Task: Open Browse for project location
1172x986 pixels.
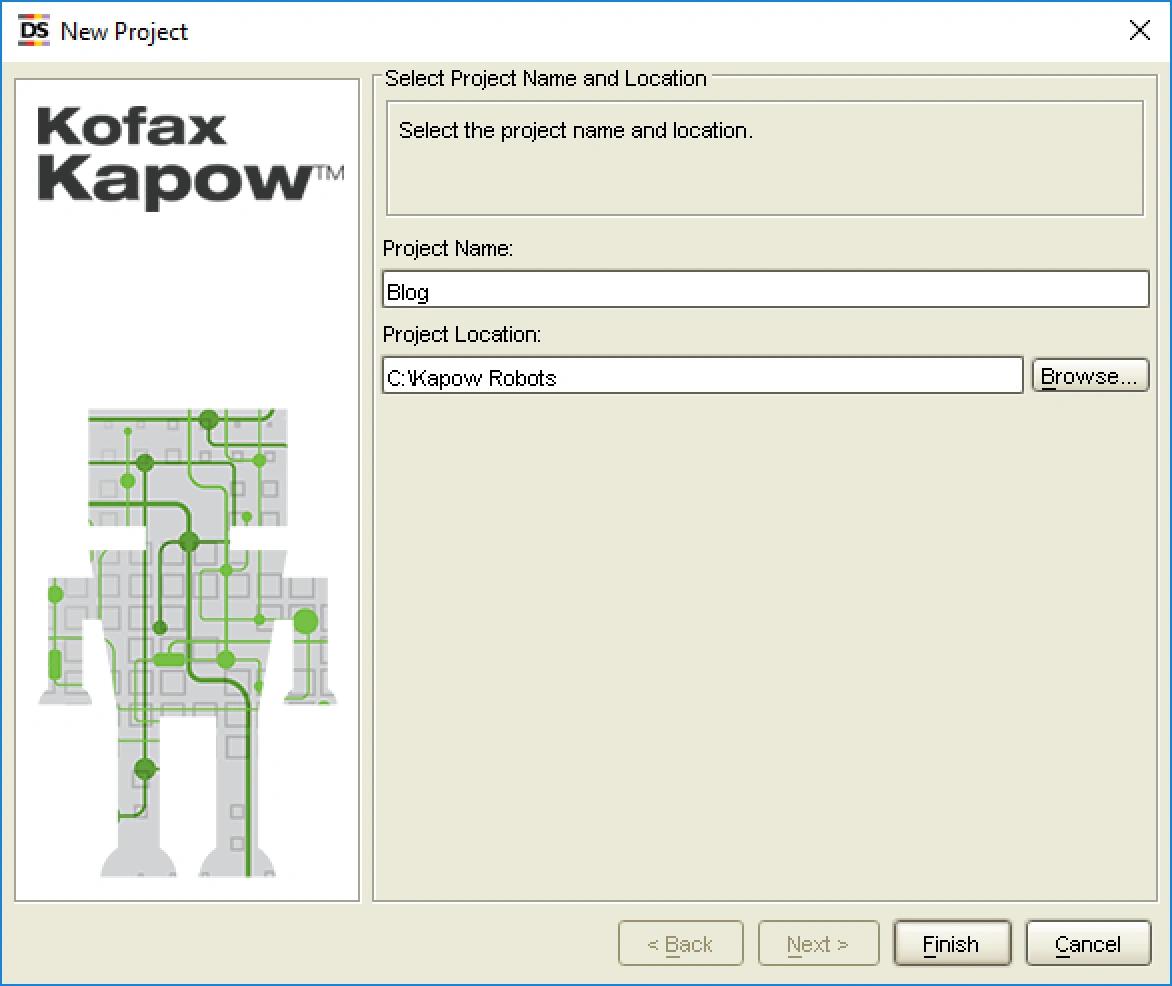Action: [1089, 375]
